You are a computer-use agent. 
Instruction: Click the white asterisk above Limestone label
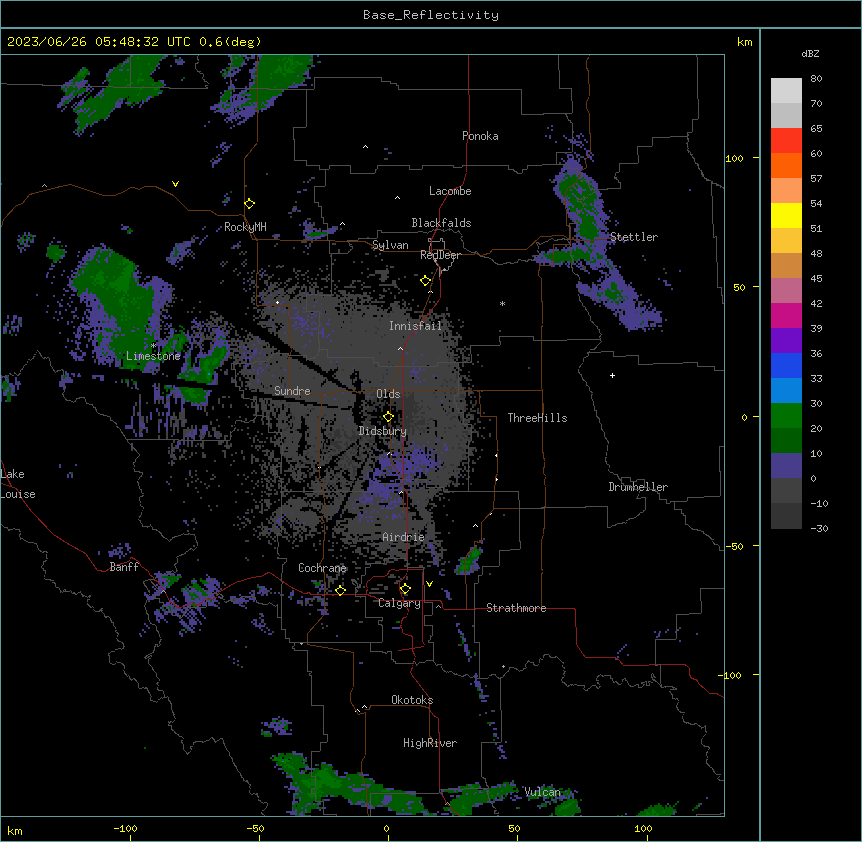[x=154, y=345]
